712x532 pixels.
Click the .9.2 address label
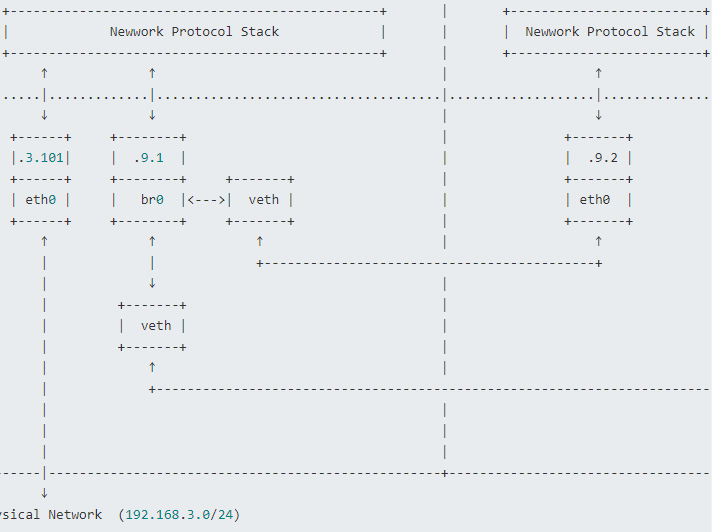602,157
